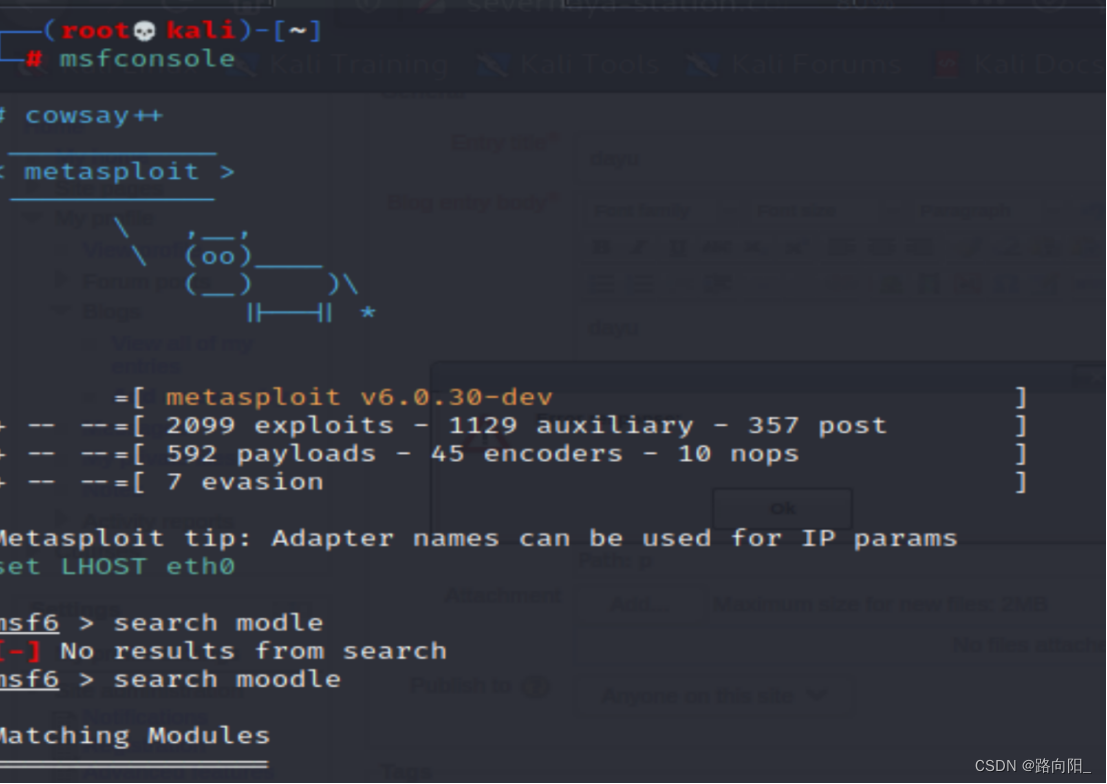Click the search modle command
Image resolution: width=1107 pixels, height=784 pixels.
[x=218, y=623]
